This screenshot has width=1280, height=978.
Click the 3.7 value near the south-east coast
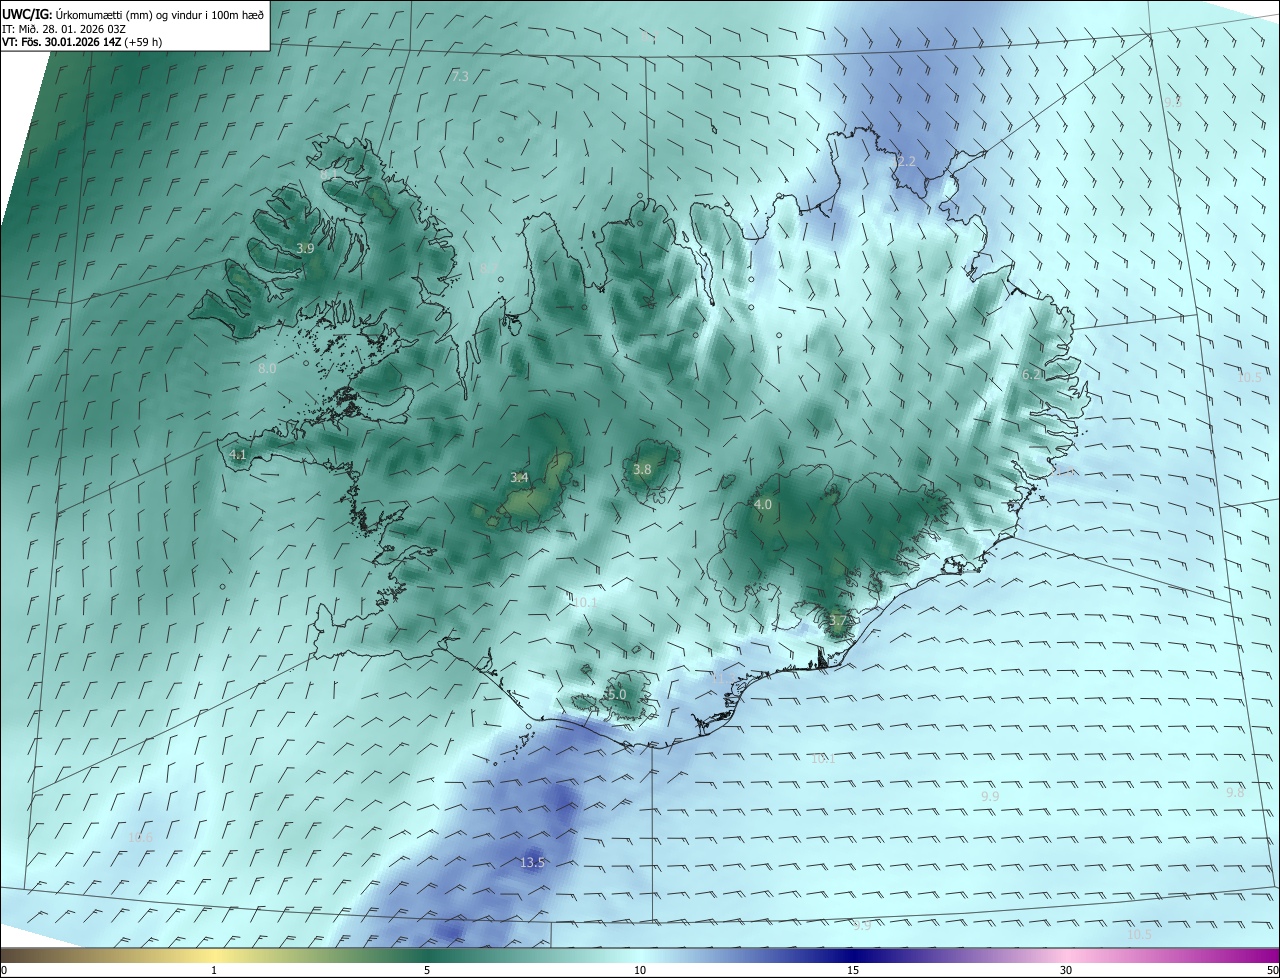837,620
